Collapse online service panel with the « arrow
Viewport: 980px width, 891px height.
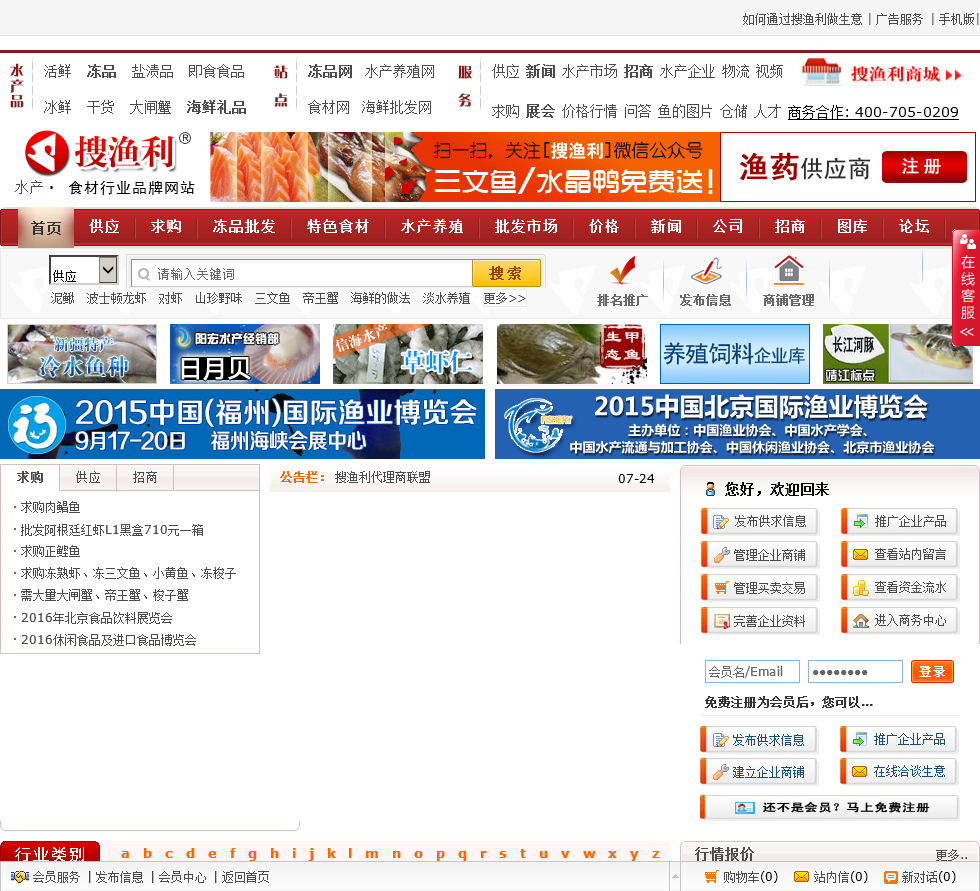(967, 332)
